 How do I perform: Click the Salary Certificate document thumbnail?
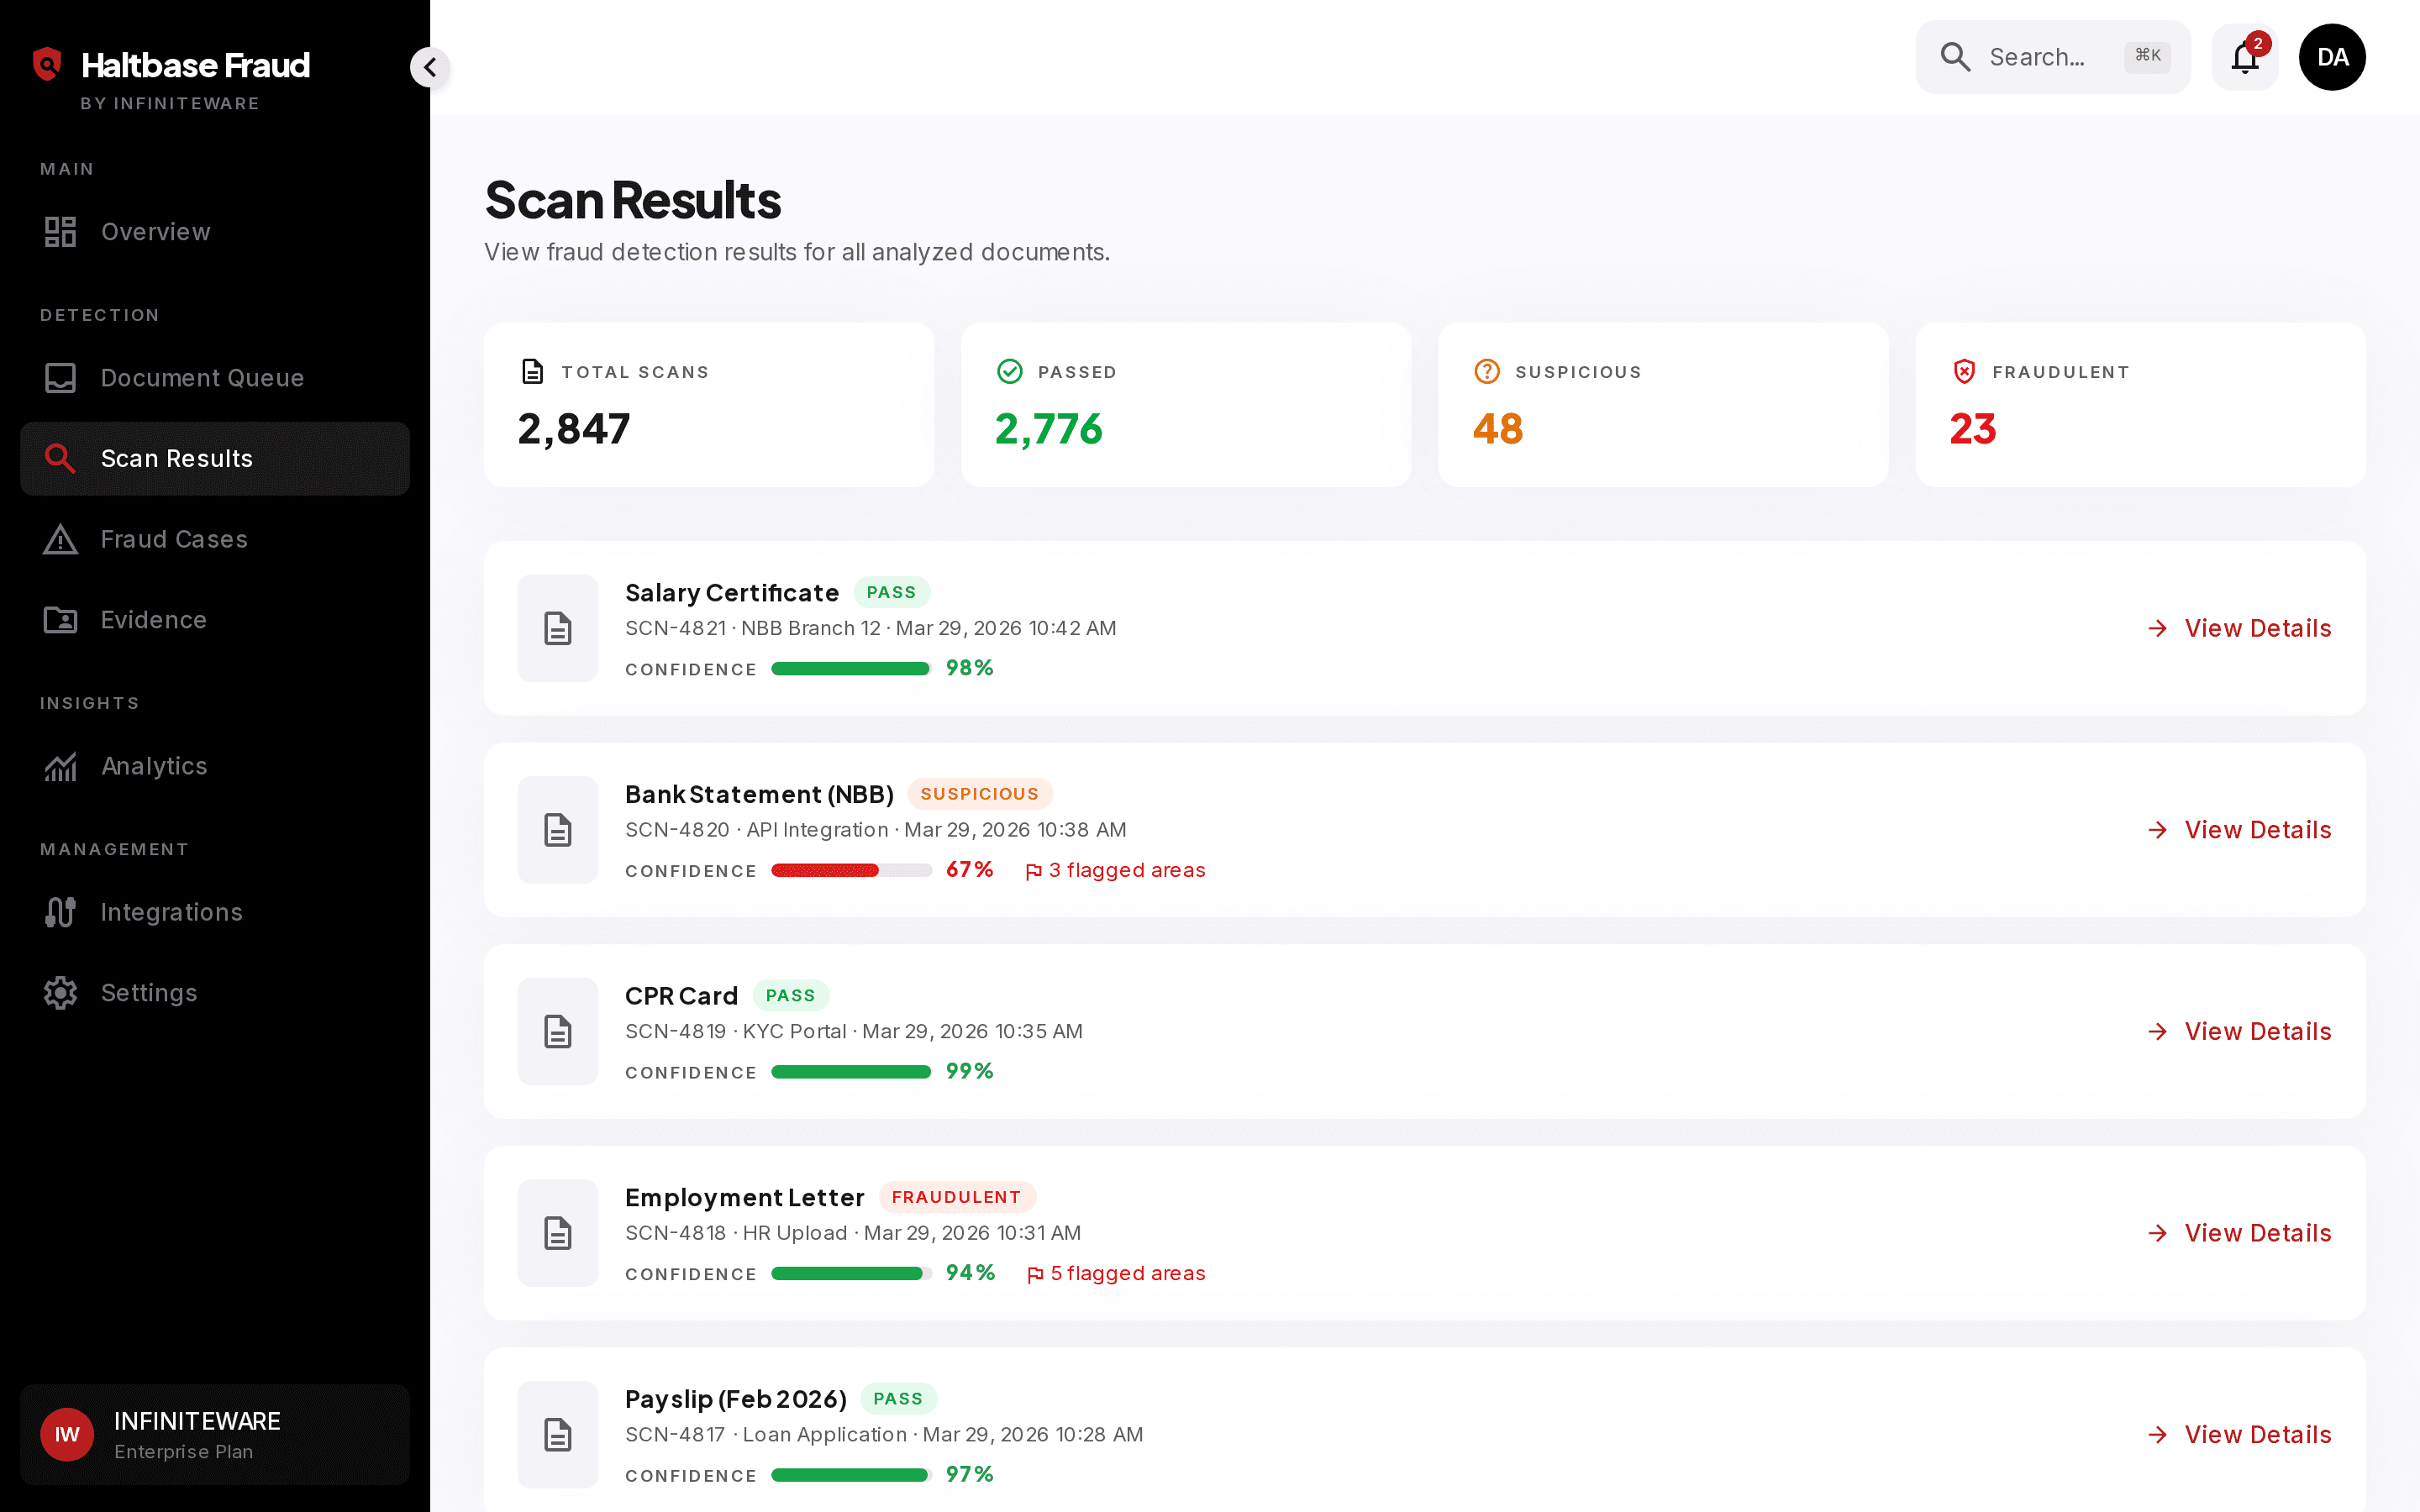558,628
